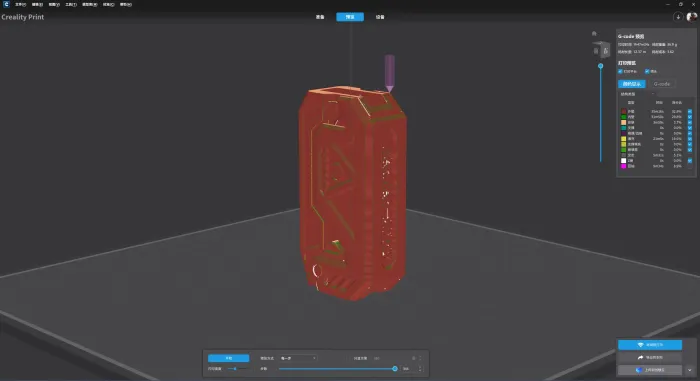Click the blue start button in bottom panel
700x381 pixels.
pyautogui.click(x=229, y=358)
